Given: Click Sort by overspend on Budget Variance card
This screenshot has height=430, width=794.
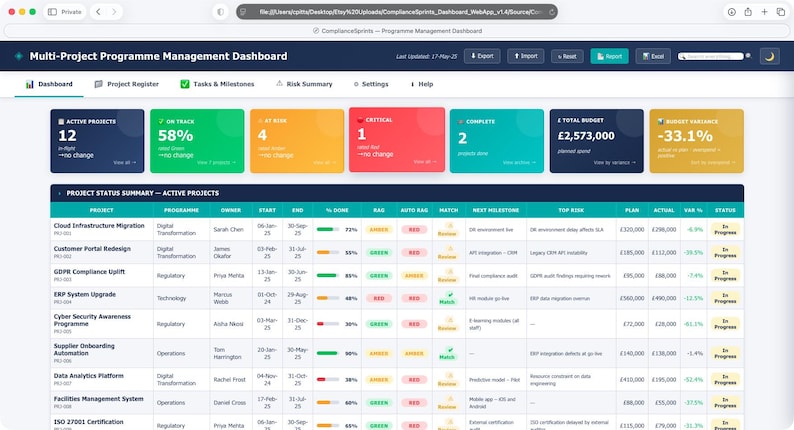Looking at the screenshot, I should [x=713, y=163].
